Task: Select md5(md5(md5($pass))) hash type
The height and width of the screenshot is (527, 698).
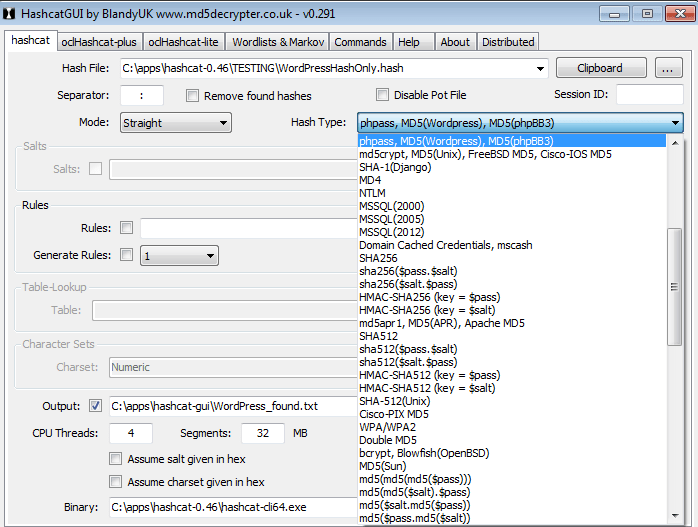Action: [x=512, y=479]
